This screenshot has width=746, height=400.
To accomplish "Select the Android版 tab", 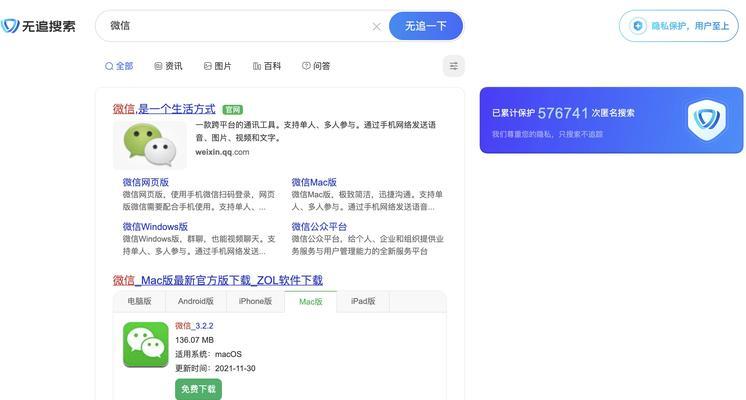I will point(196,302).
